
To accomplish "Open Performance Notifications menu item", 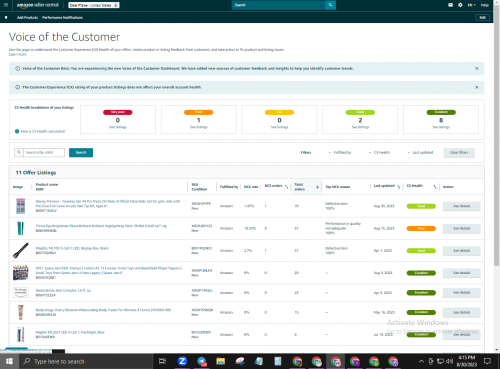I will (x=62, y=17).
